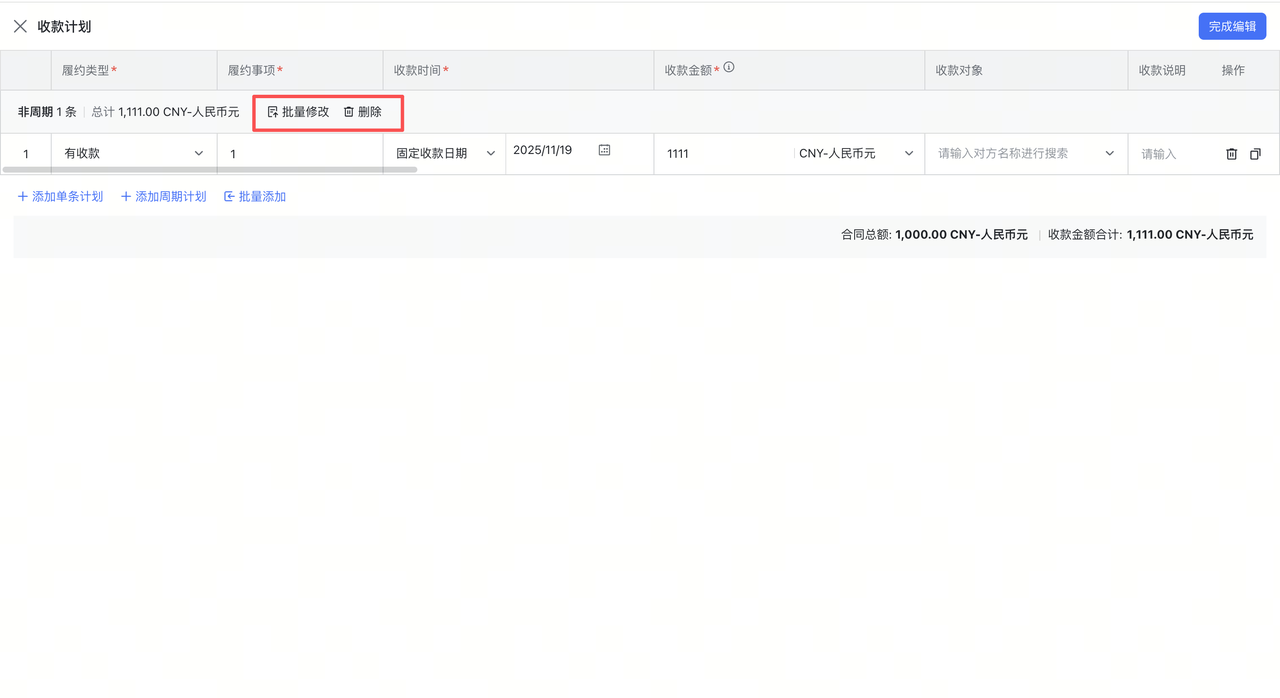Click the info icon next to 收款金额 header
Image resolution: width=1280 pixels, height=698 pixels.
point(729,67)
